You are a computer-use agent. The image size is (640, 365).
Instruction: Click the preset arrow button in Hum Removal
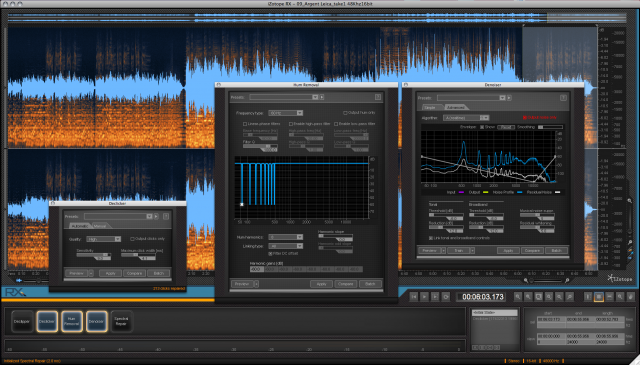322,97
